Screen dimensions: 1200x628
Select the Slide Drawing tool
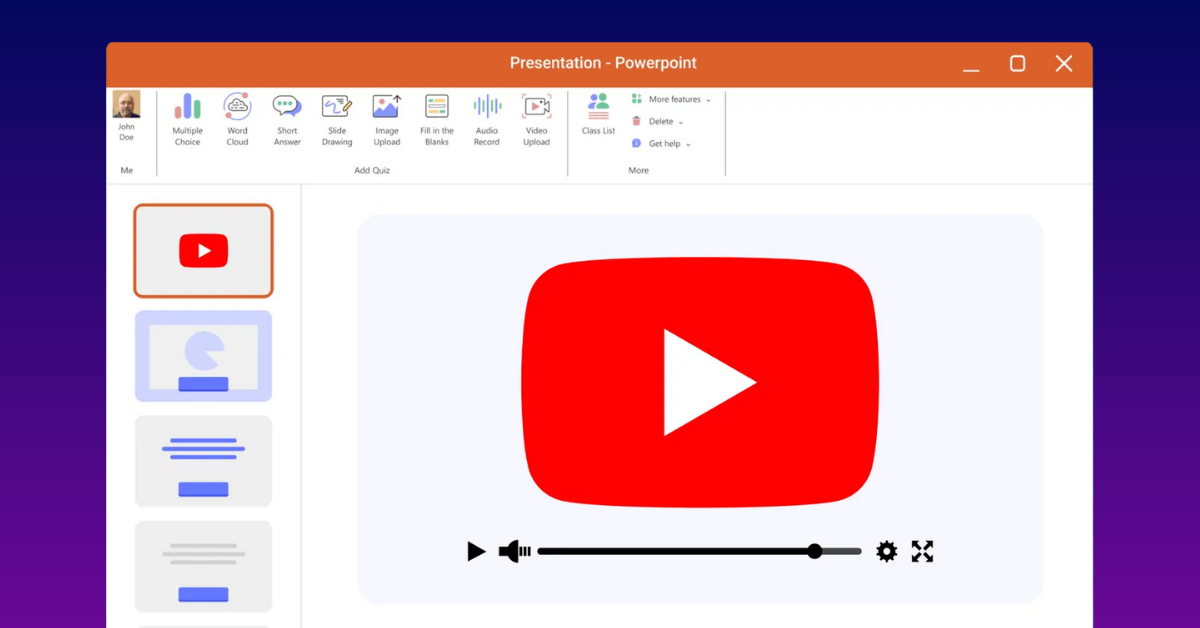337,120
